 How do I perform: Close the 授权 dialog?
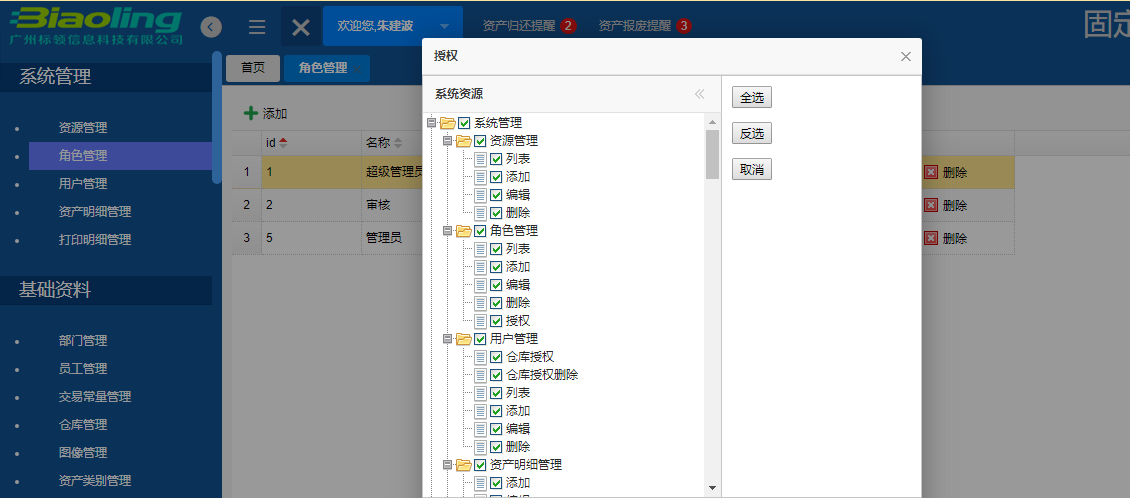coord(906,57)
